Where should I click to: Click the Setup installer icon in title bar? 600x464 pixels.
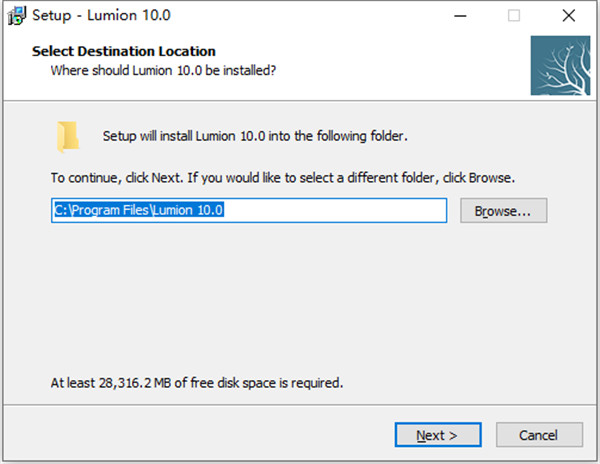coord(16,16)
